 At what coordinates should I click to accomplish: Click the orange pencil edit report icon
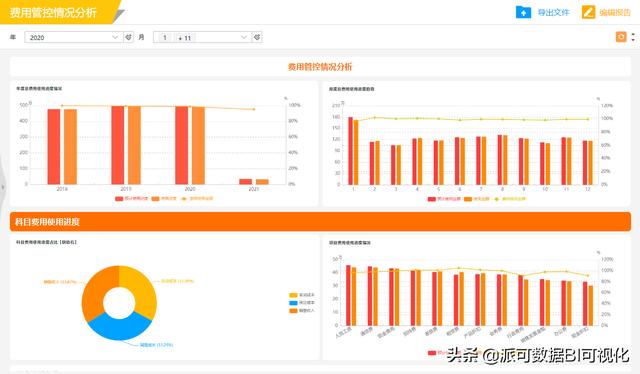[588, 12]
